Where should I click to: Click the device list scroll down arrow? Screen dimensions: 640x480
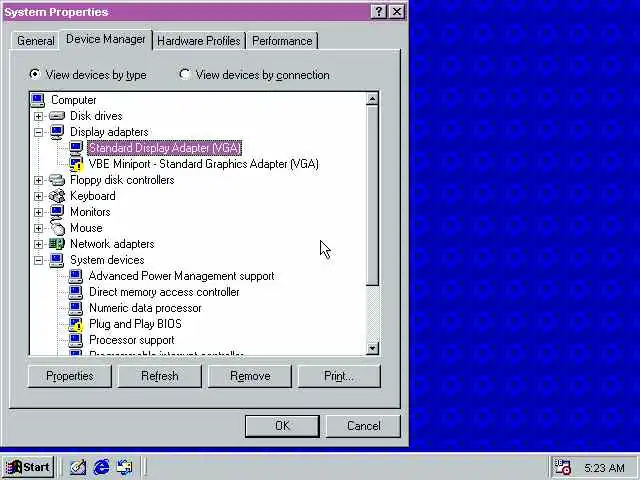pyautogui.click(x=372, y=348)
